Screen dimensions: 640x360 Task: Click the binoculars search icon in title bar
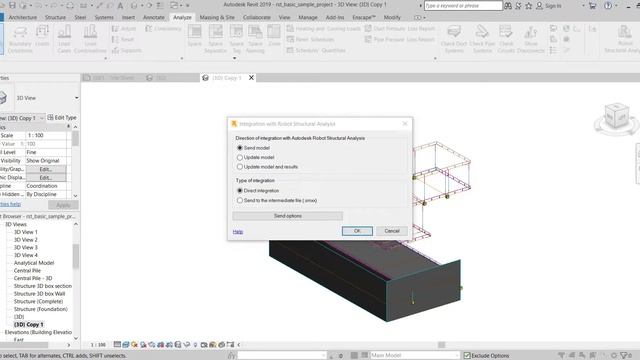point(508,6)
